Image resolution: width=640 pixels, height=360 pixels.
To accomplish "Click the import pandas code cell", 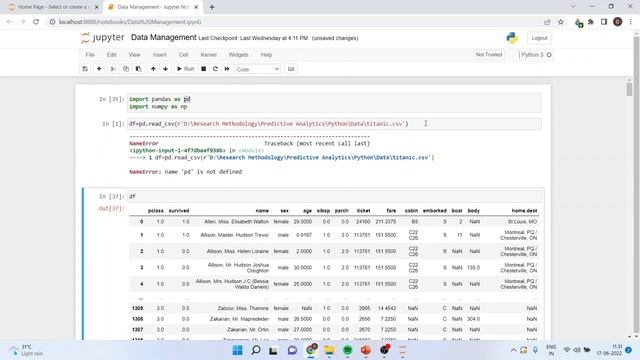I will [334, 103].
